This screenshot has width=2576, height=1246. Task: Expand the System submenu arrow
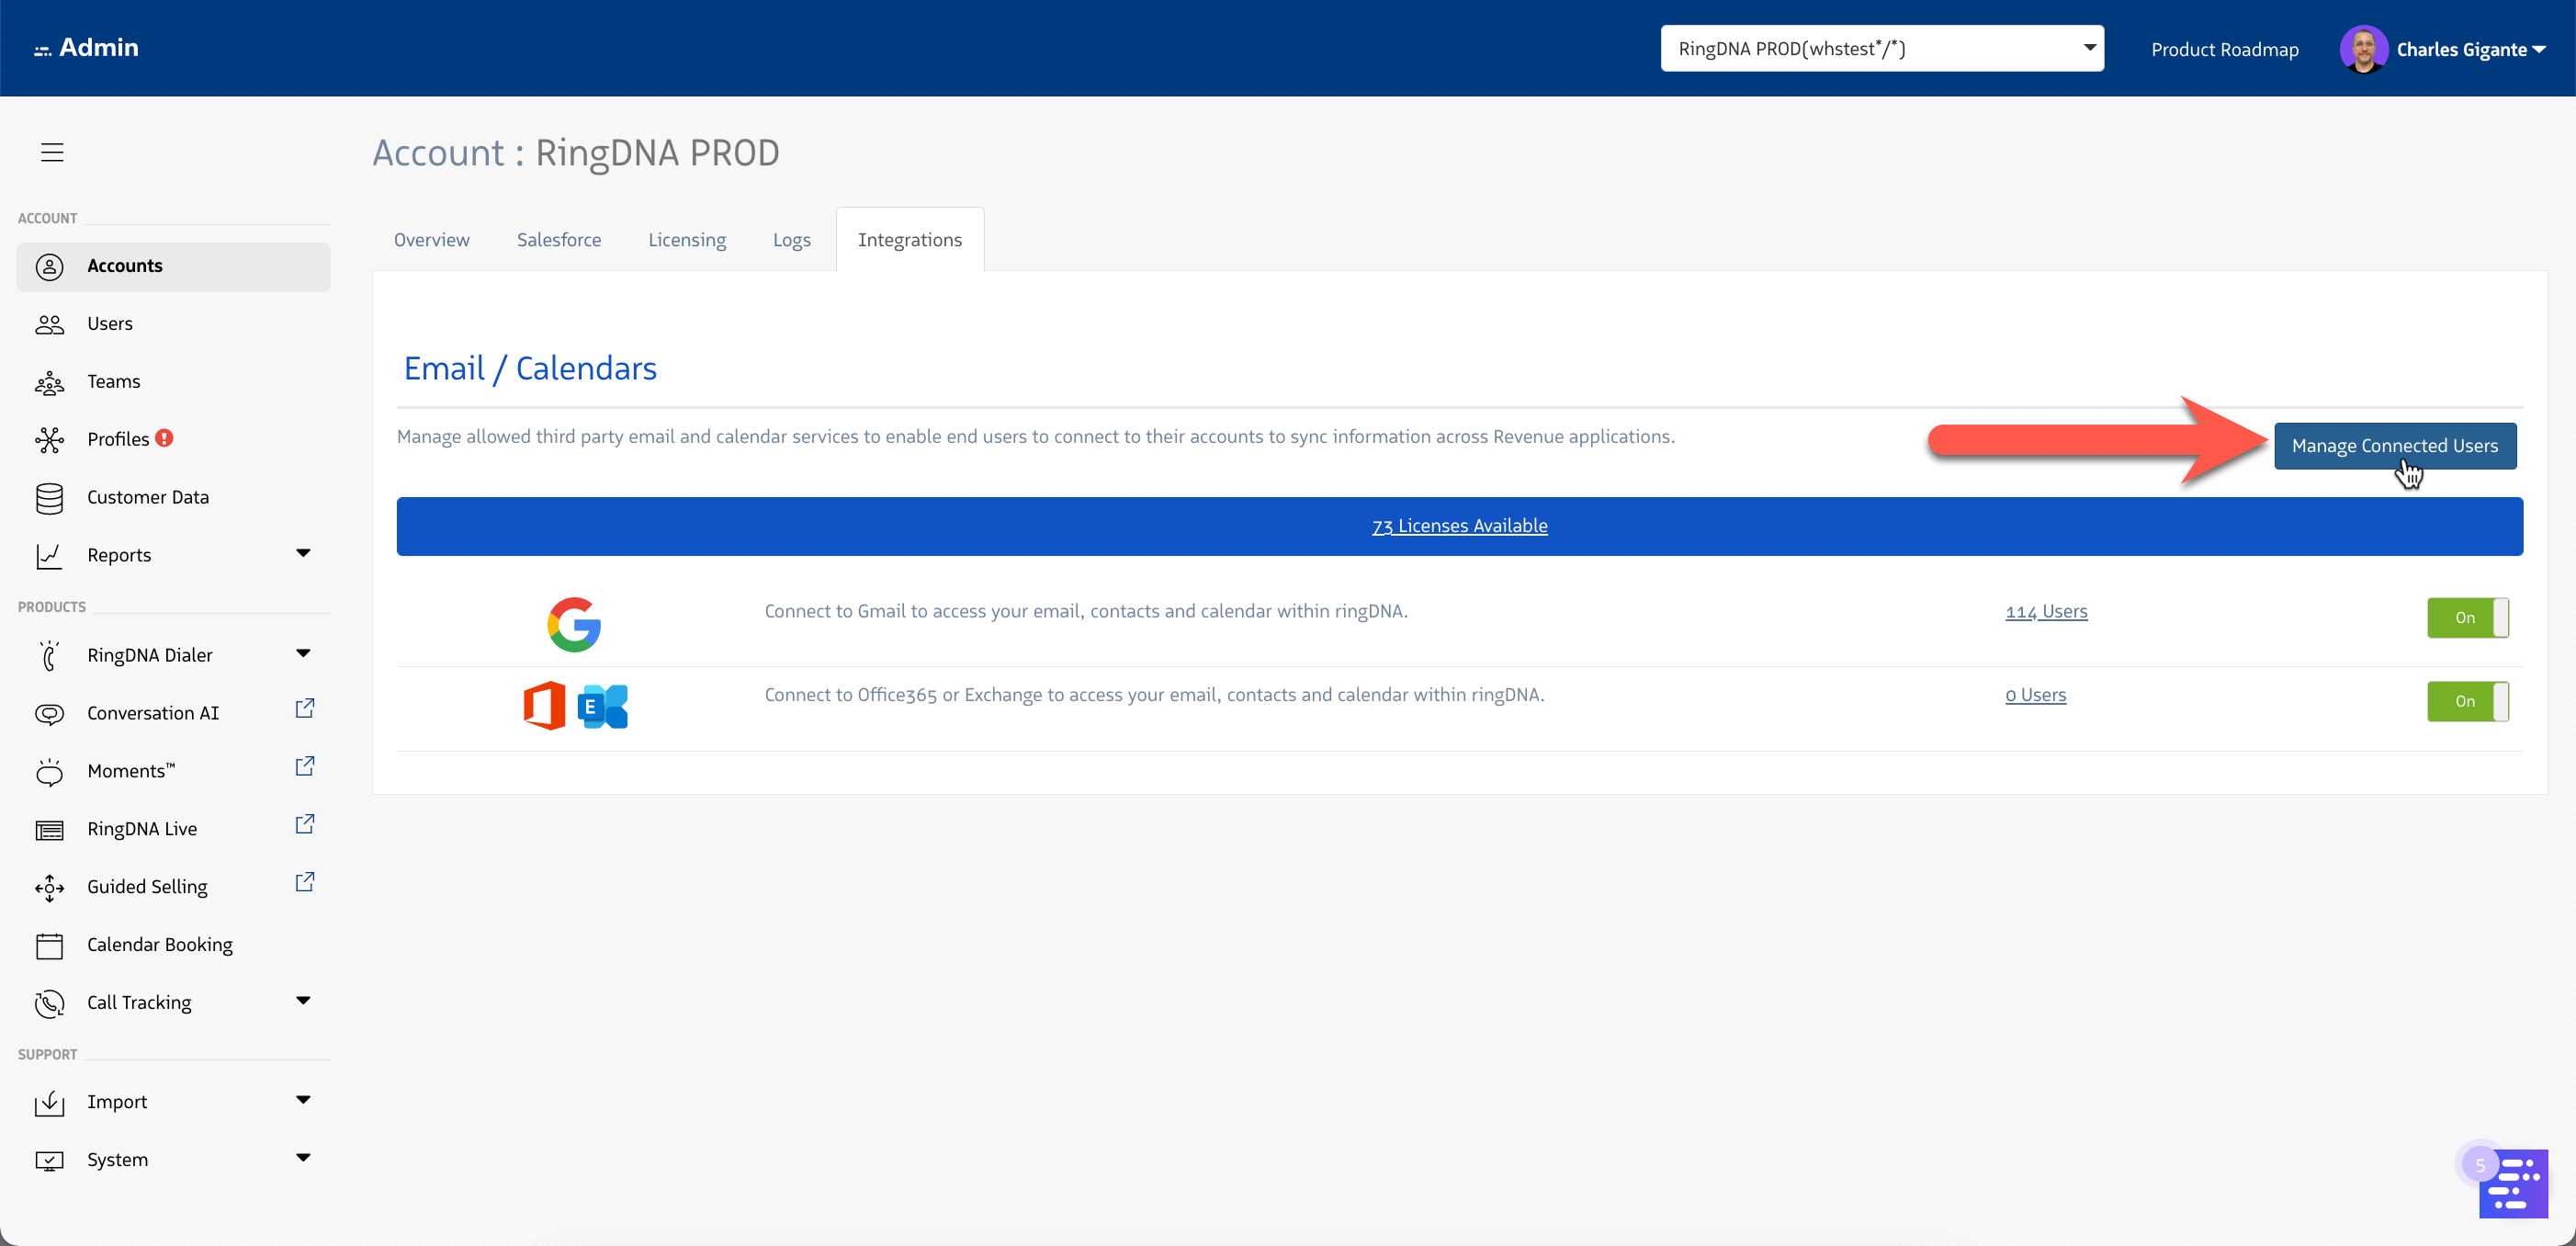tap(303, 1158)
